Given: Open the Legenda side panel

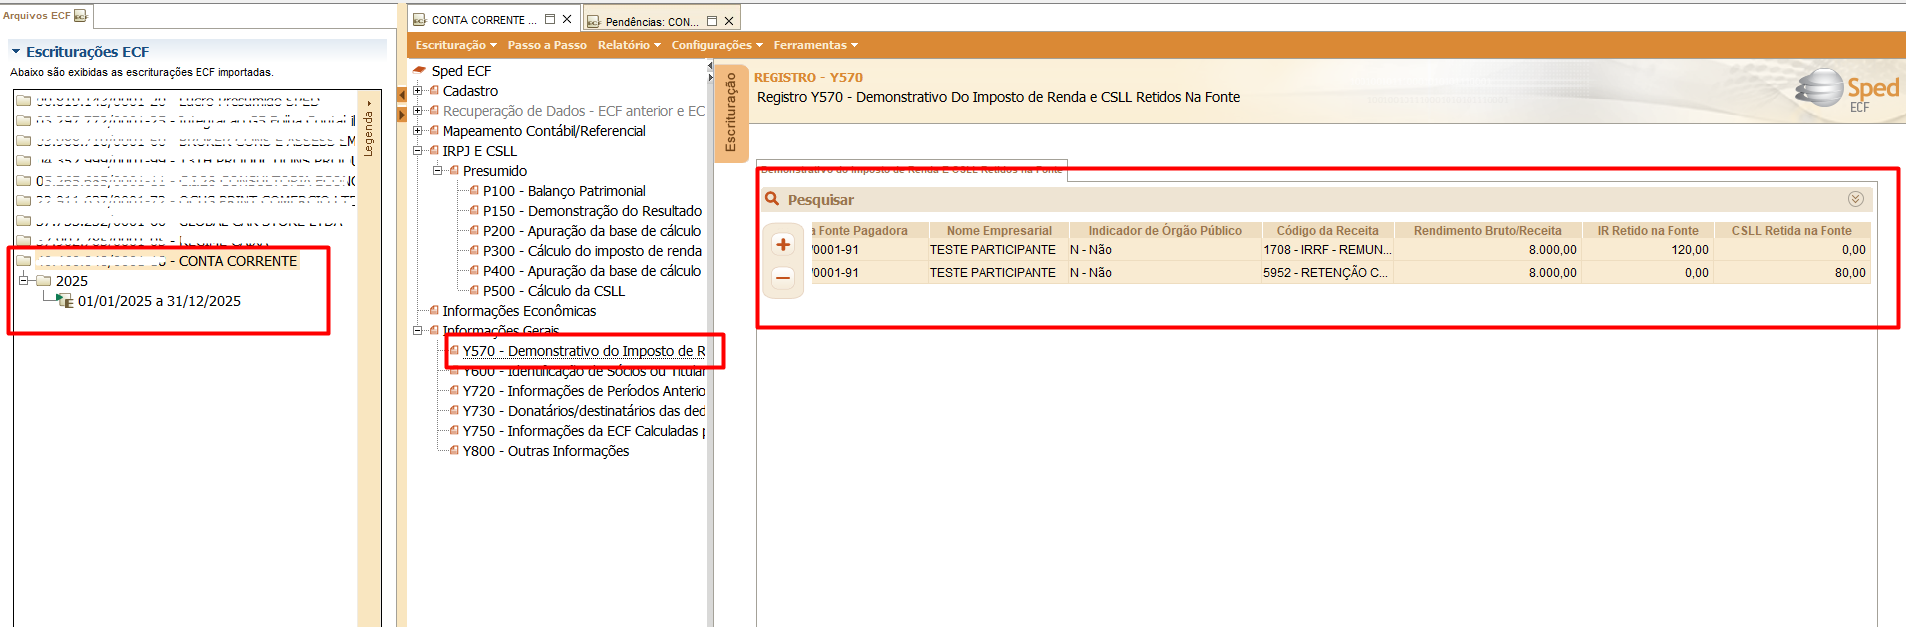Looking at the screenshot, I should click(x=369, y=130).
